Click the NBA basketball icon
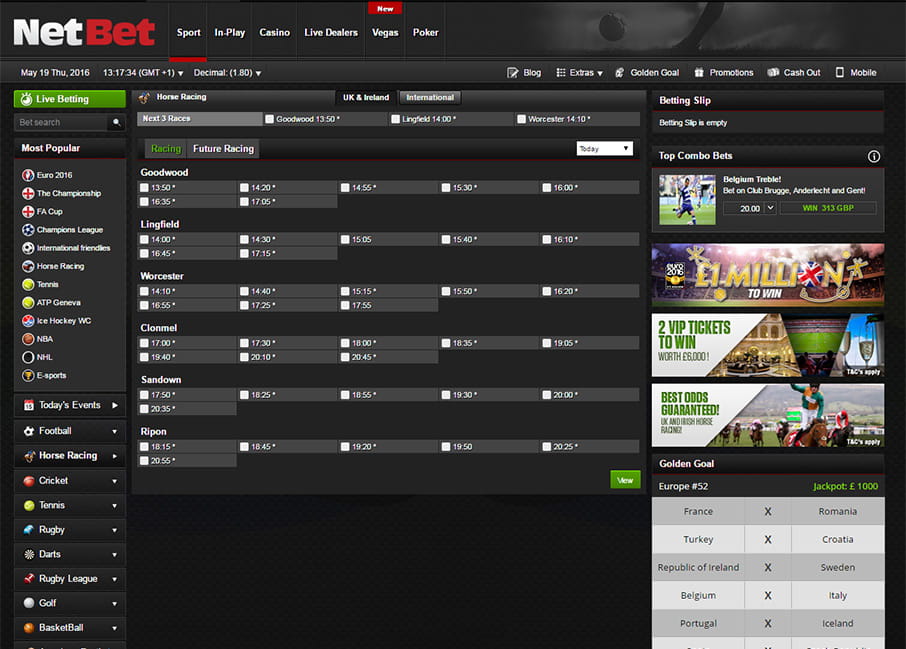906x649 pixels. point(28,339)
